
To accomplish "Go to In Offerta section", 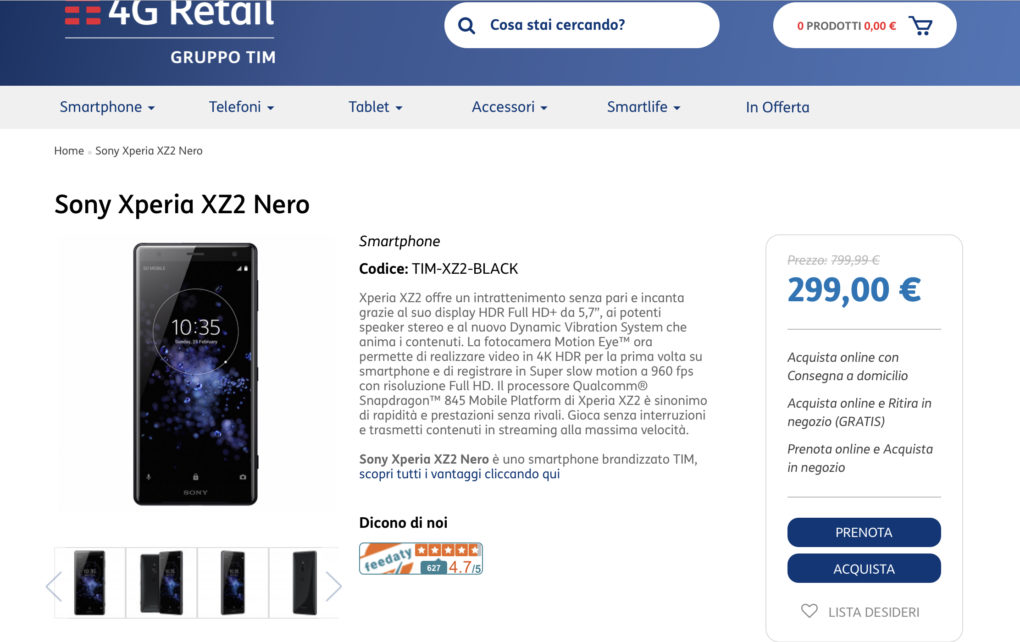I will (777, 107).
